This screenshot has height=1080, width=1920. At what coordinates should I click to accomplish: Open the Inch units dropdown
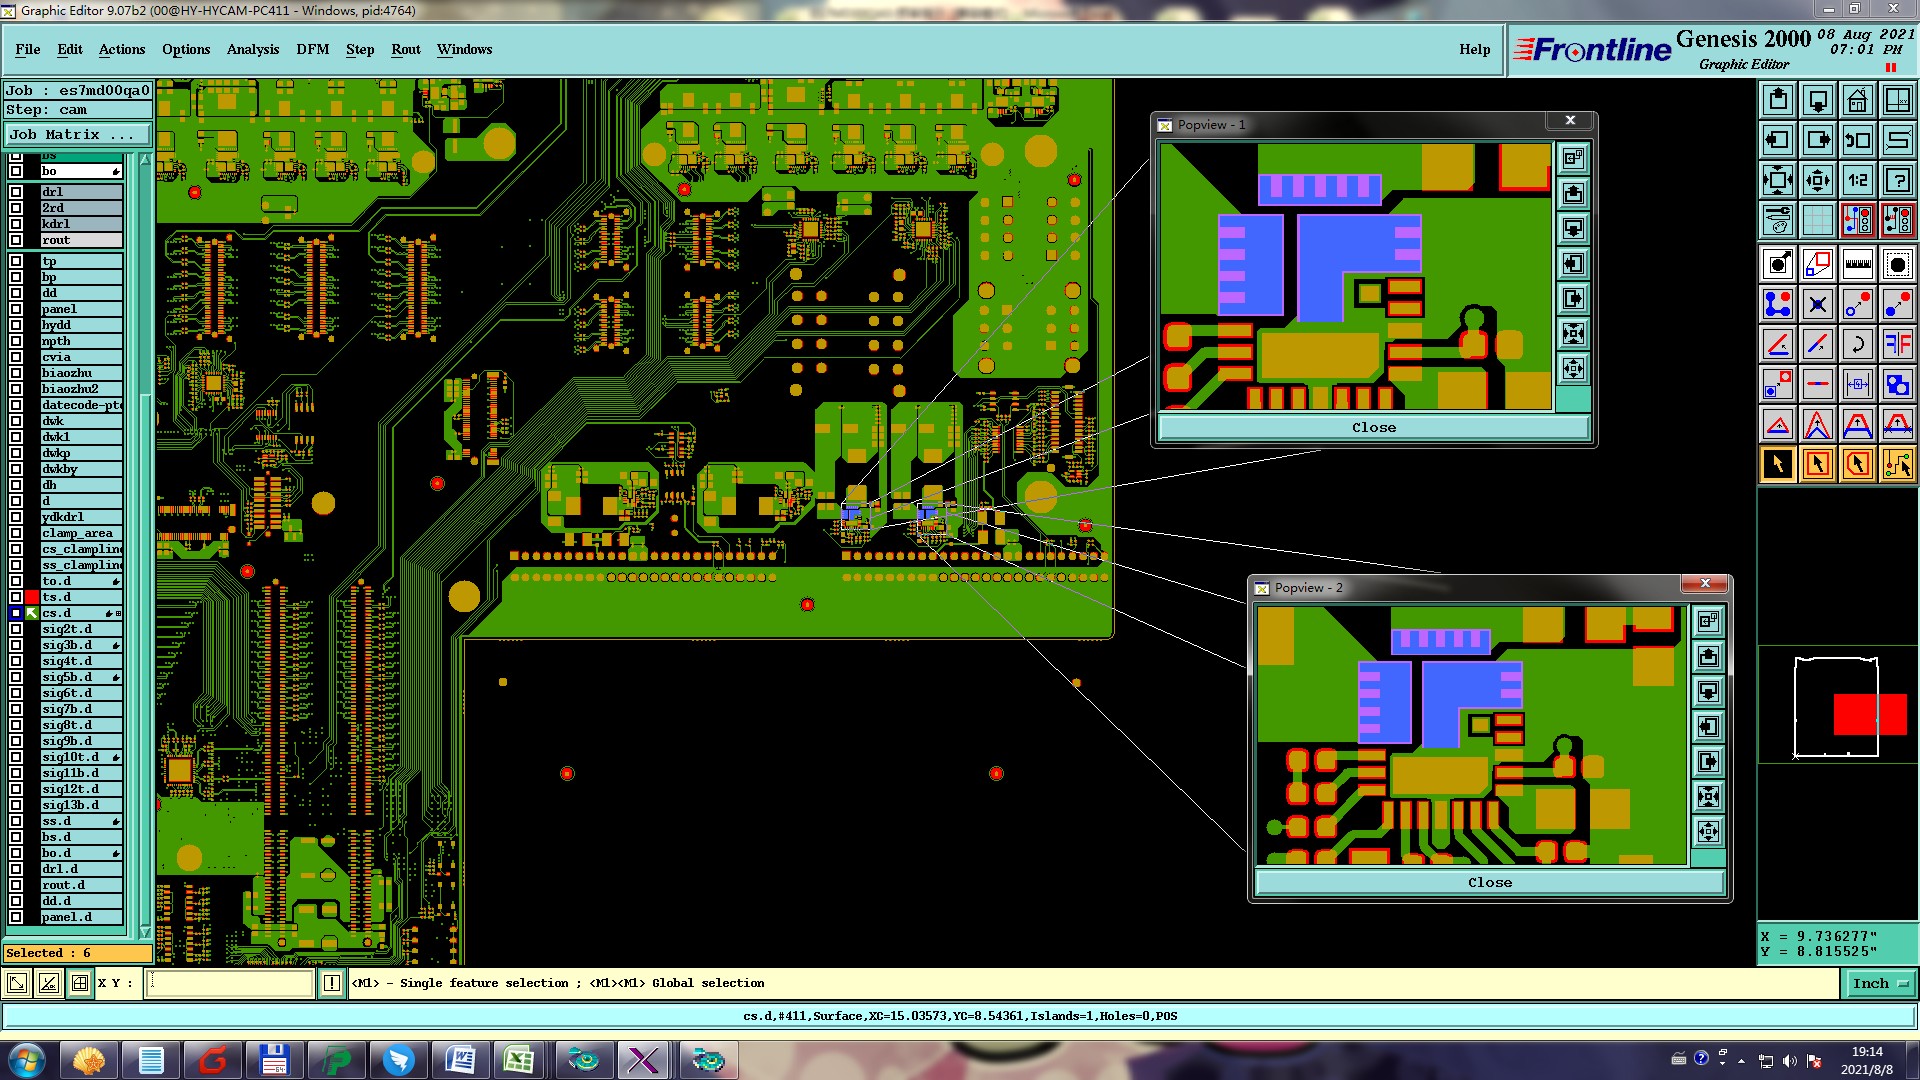click(x=1879, y=983)
